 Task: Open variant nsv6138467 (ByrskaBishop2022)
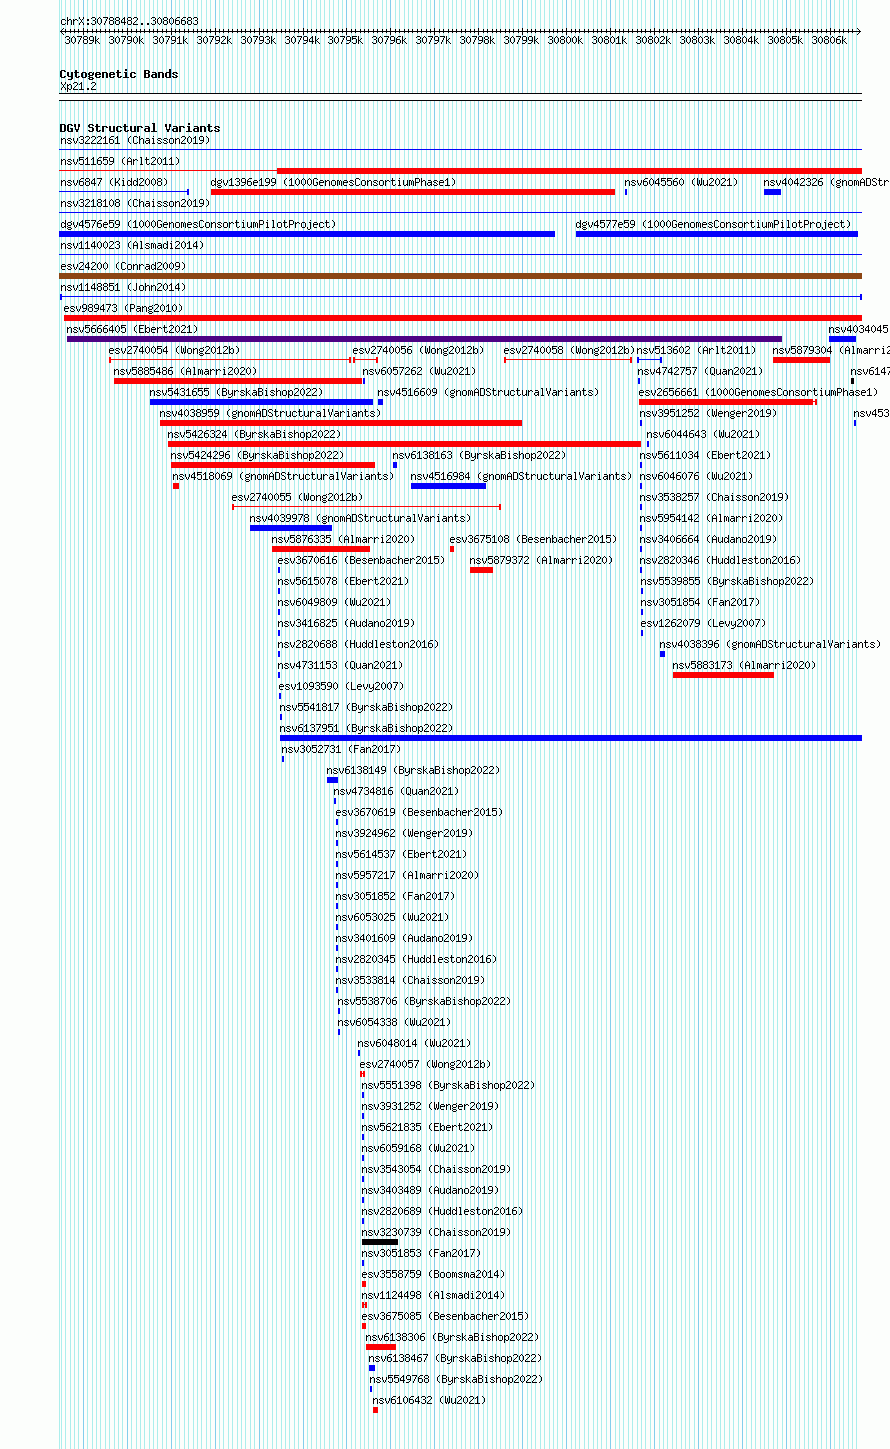click(455, 1359)
